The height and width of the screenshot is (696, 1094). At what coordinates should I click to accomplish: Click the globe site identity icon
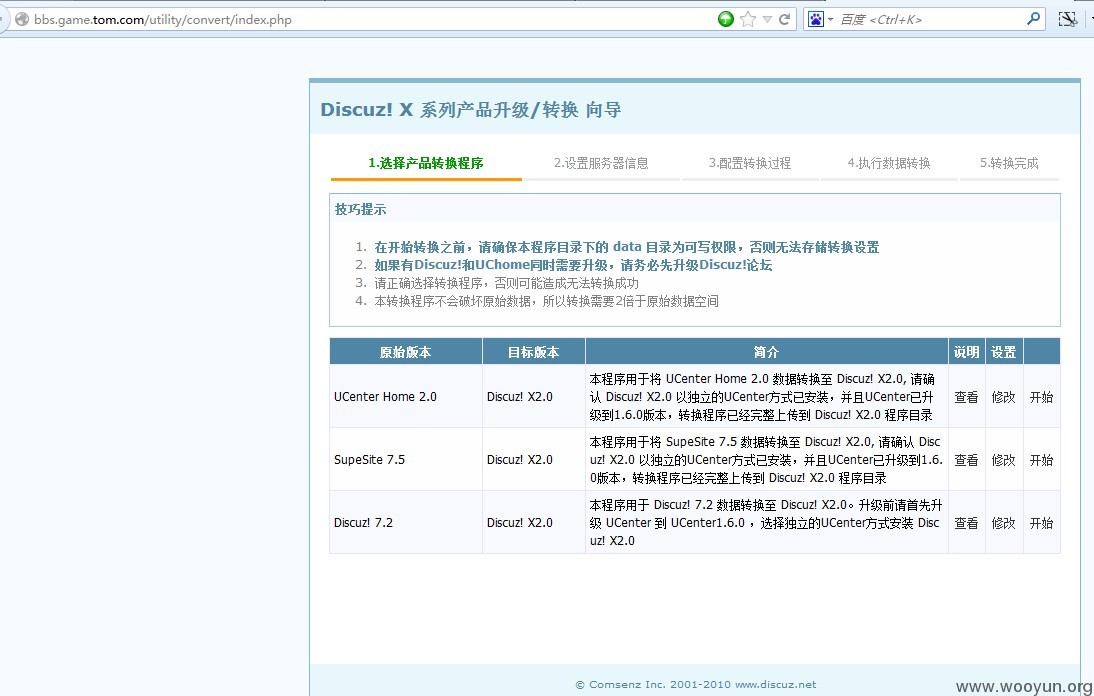(22, 20)
